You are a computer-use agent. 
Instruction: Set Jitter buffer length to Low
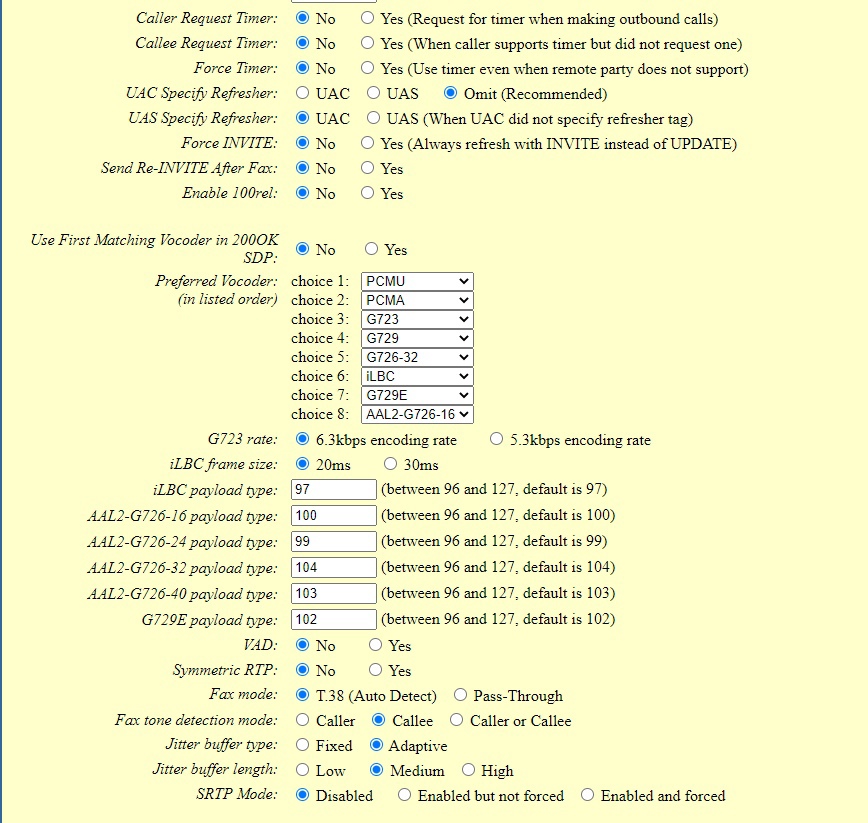pos(302,769)
